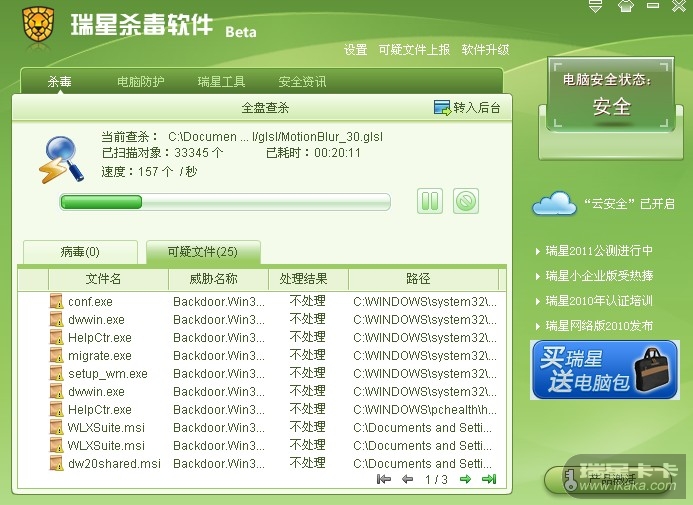693x505 pixels.
Task: Open the 瑞星工具 tab
Action: pyautogui.click(x=221, y=81)
